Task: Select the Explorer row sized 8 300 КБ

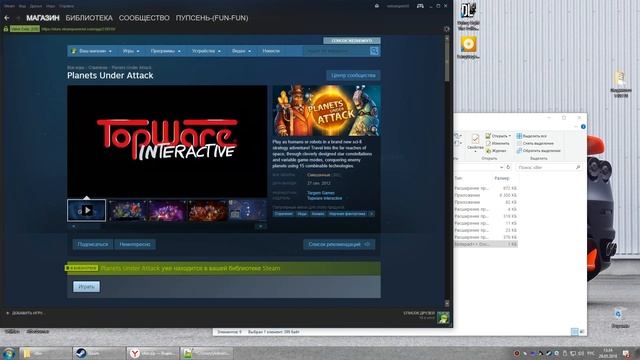Action: coord(486,195)
